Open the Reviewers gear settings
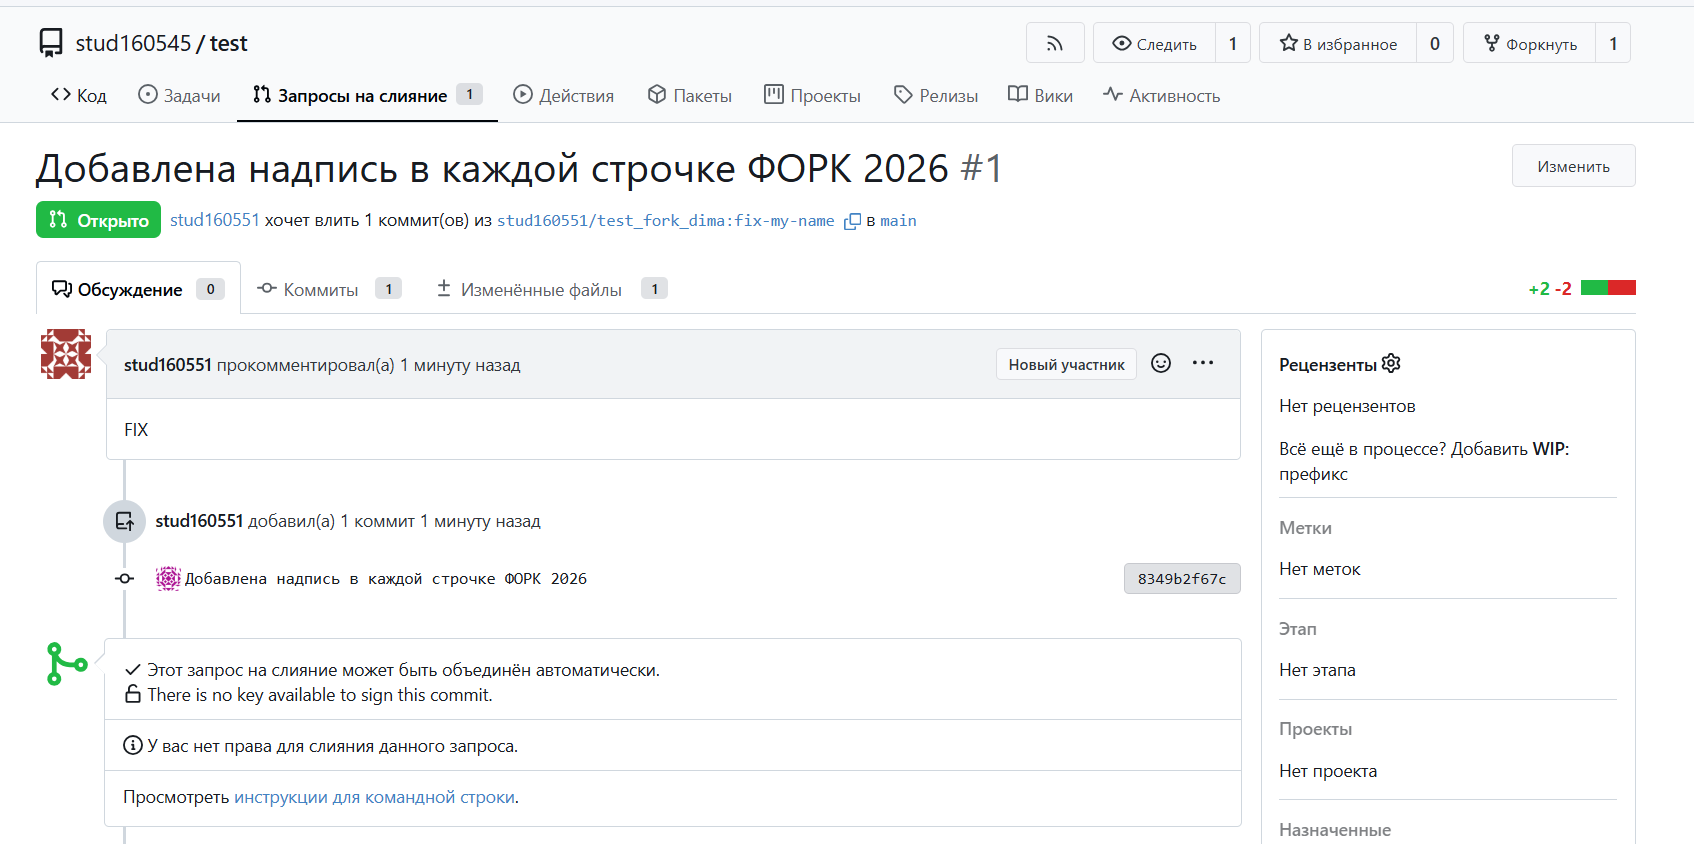Screen dimensions: 1694x844 (x=1391, y=364)
